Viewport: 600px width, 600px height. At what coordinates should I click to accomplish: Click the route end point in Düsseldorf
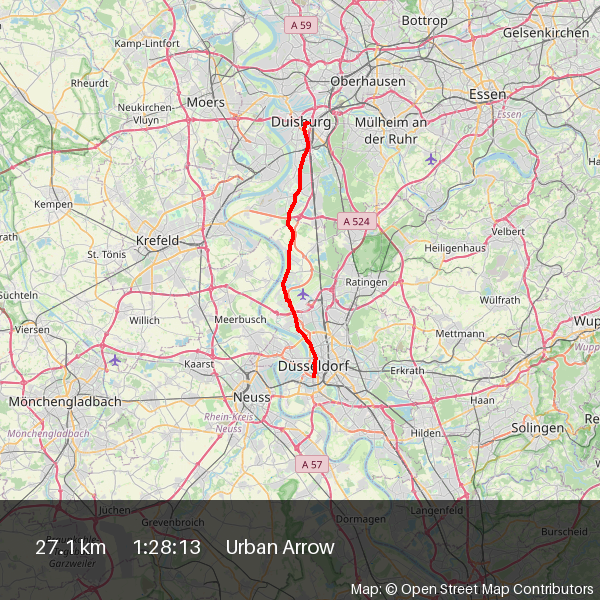314,376
